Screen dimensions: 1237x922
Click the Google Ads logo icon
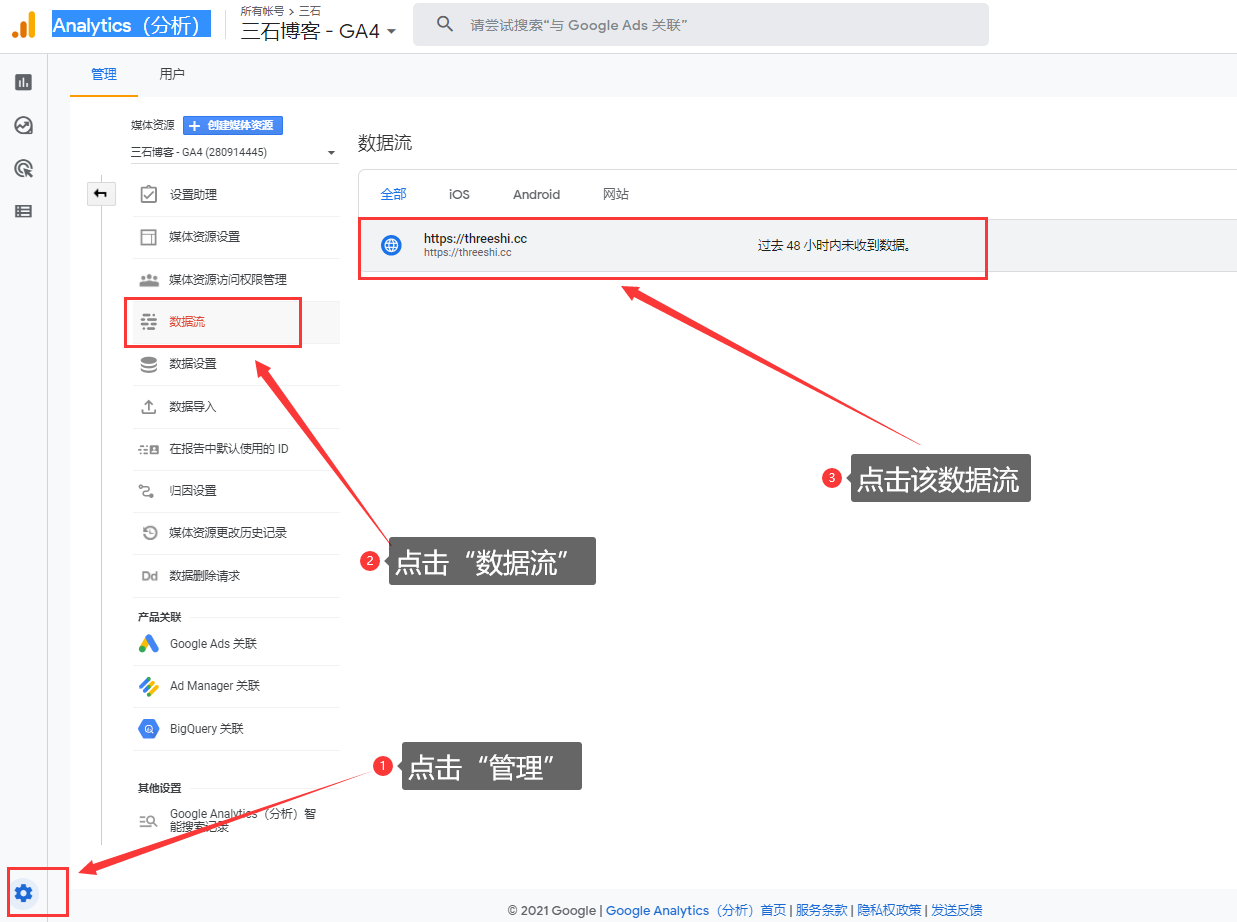tap(148, 644)
